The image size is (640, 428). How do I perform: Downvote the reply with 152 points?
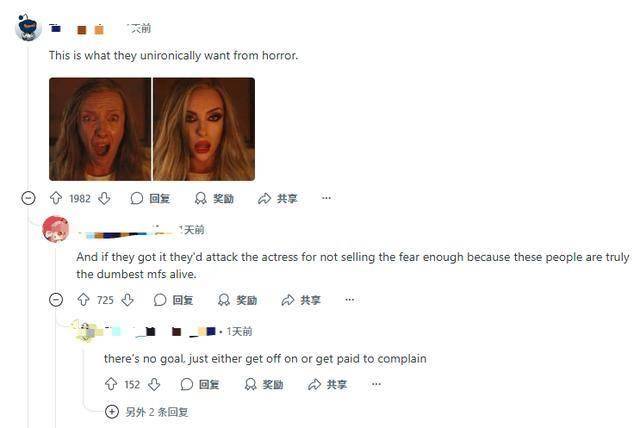pyautogui.click(x=154, y=384)
